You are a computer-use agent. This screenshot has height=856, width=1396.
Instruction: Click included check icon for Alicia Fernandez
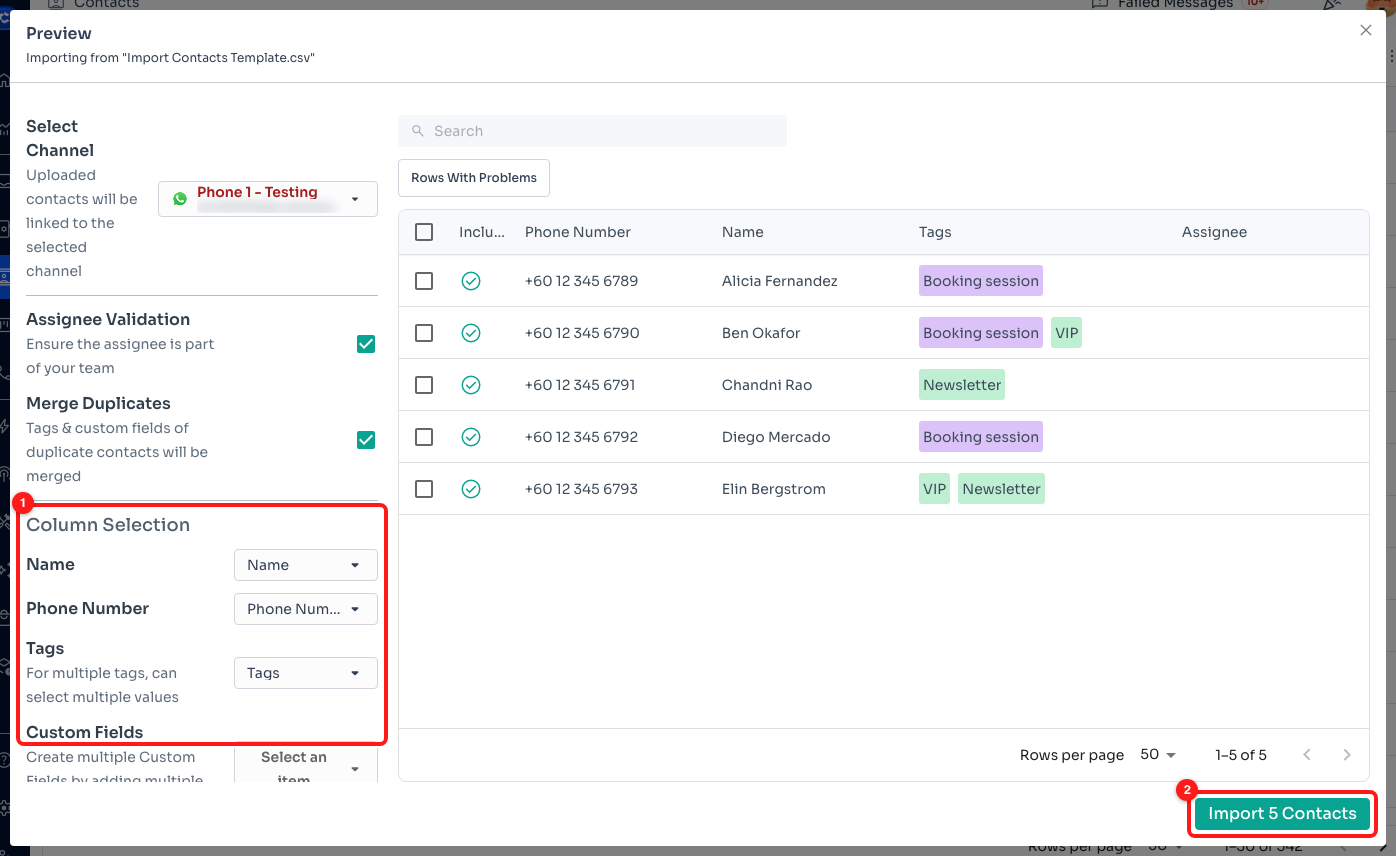[471, 281]
